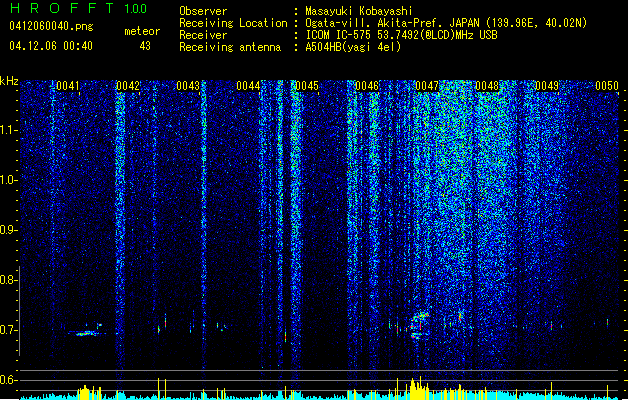This screenshot has height=400, width=629.
Task: Click the 0044 time marker
Action: (x=248, y=86)
